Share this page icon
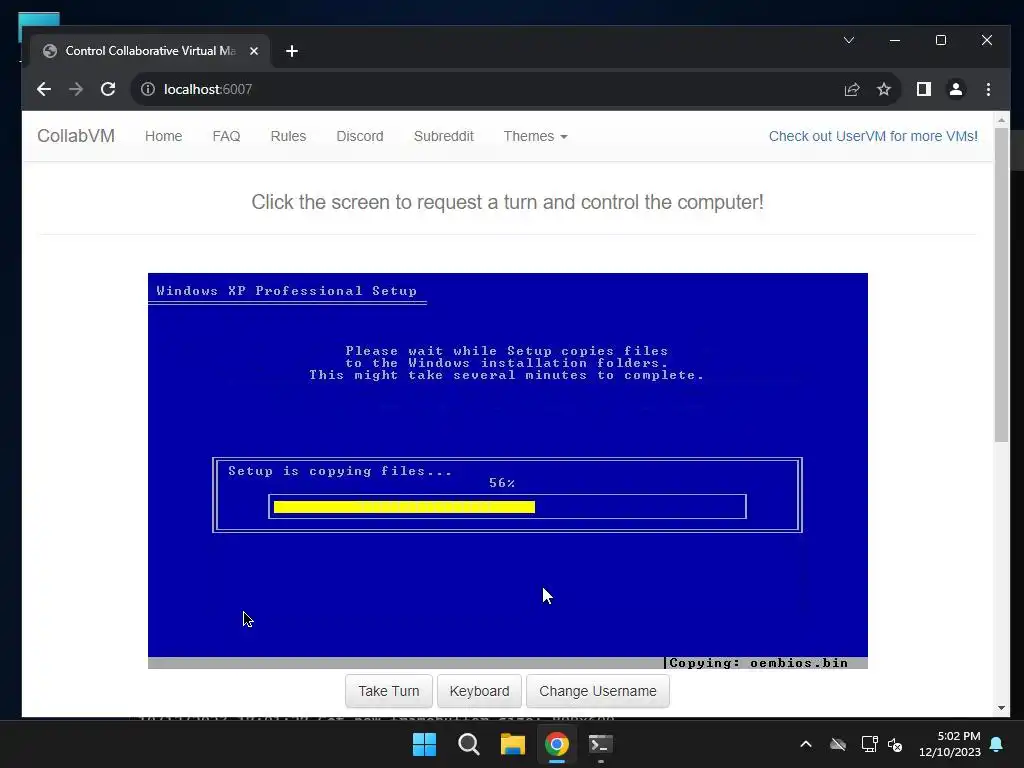 point(852,89)
